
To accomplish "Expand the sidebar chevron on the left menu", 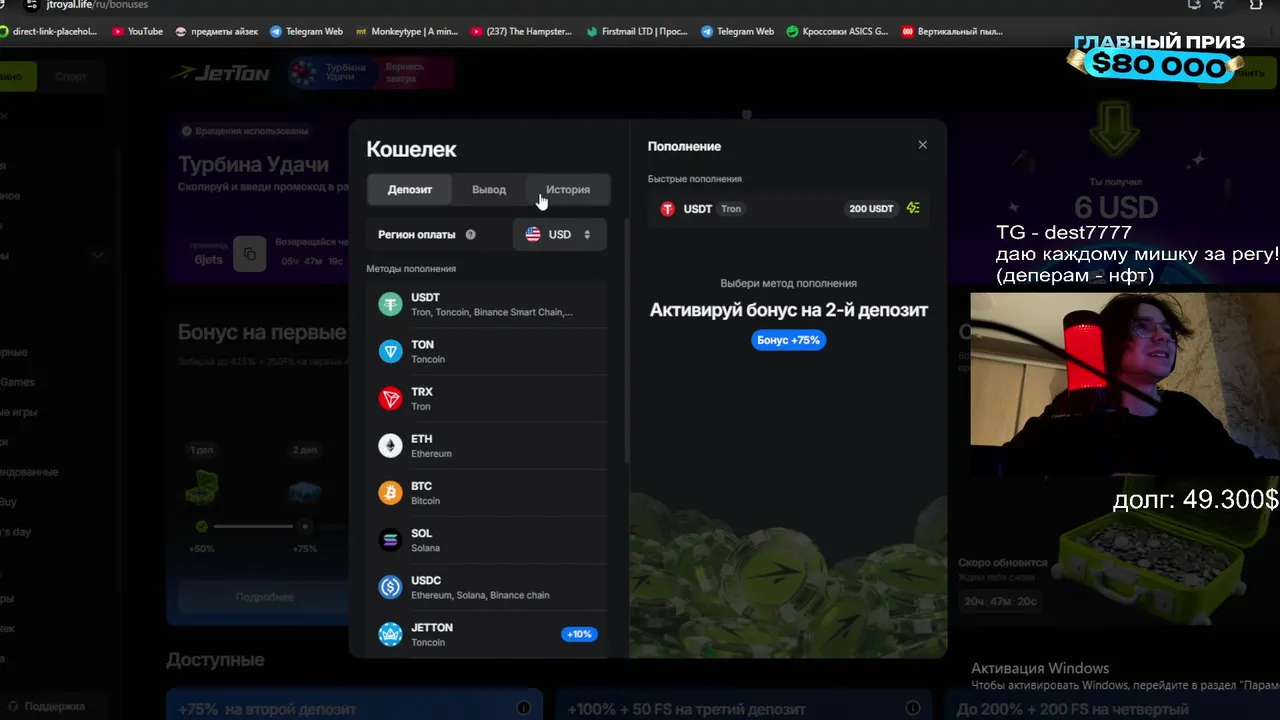I will point(97,256).
